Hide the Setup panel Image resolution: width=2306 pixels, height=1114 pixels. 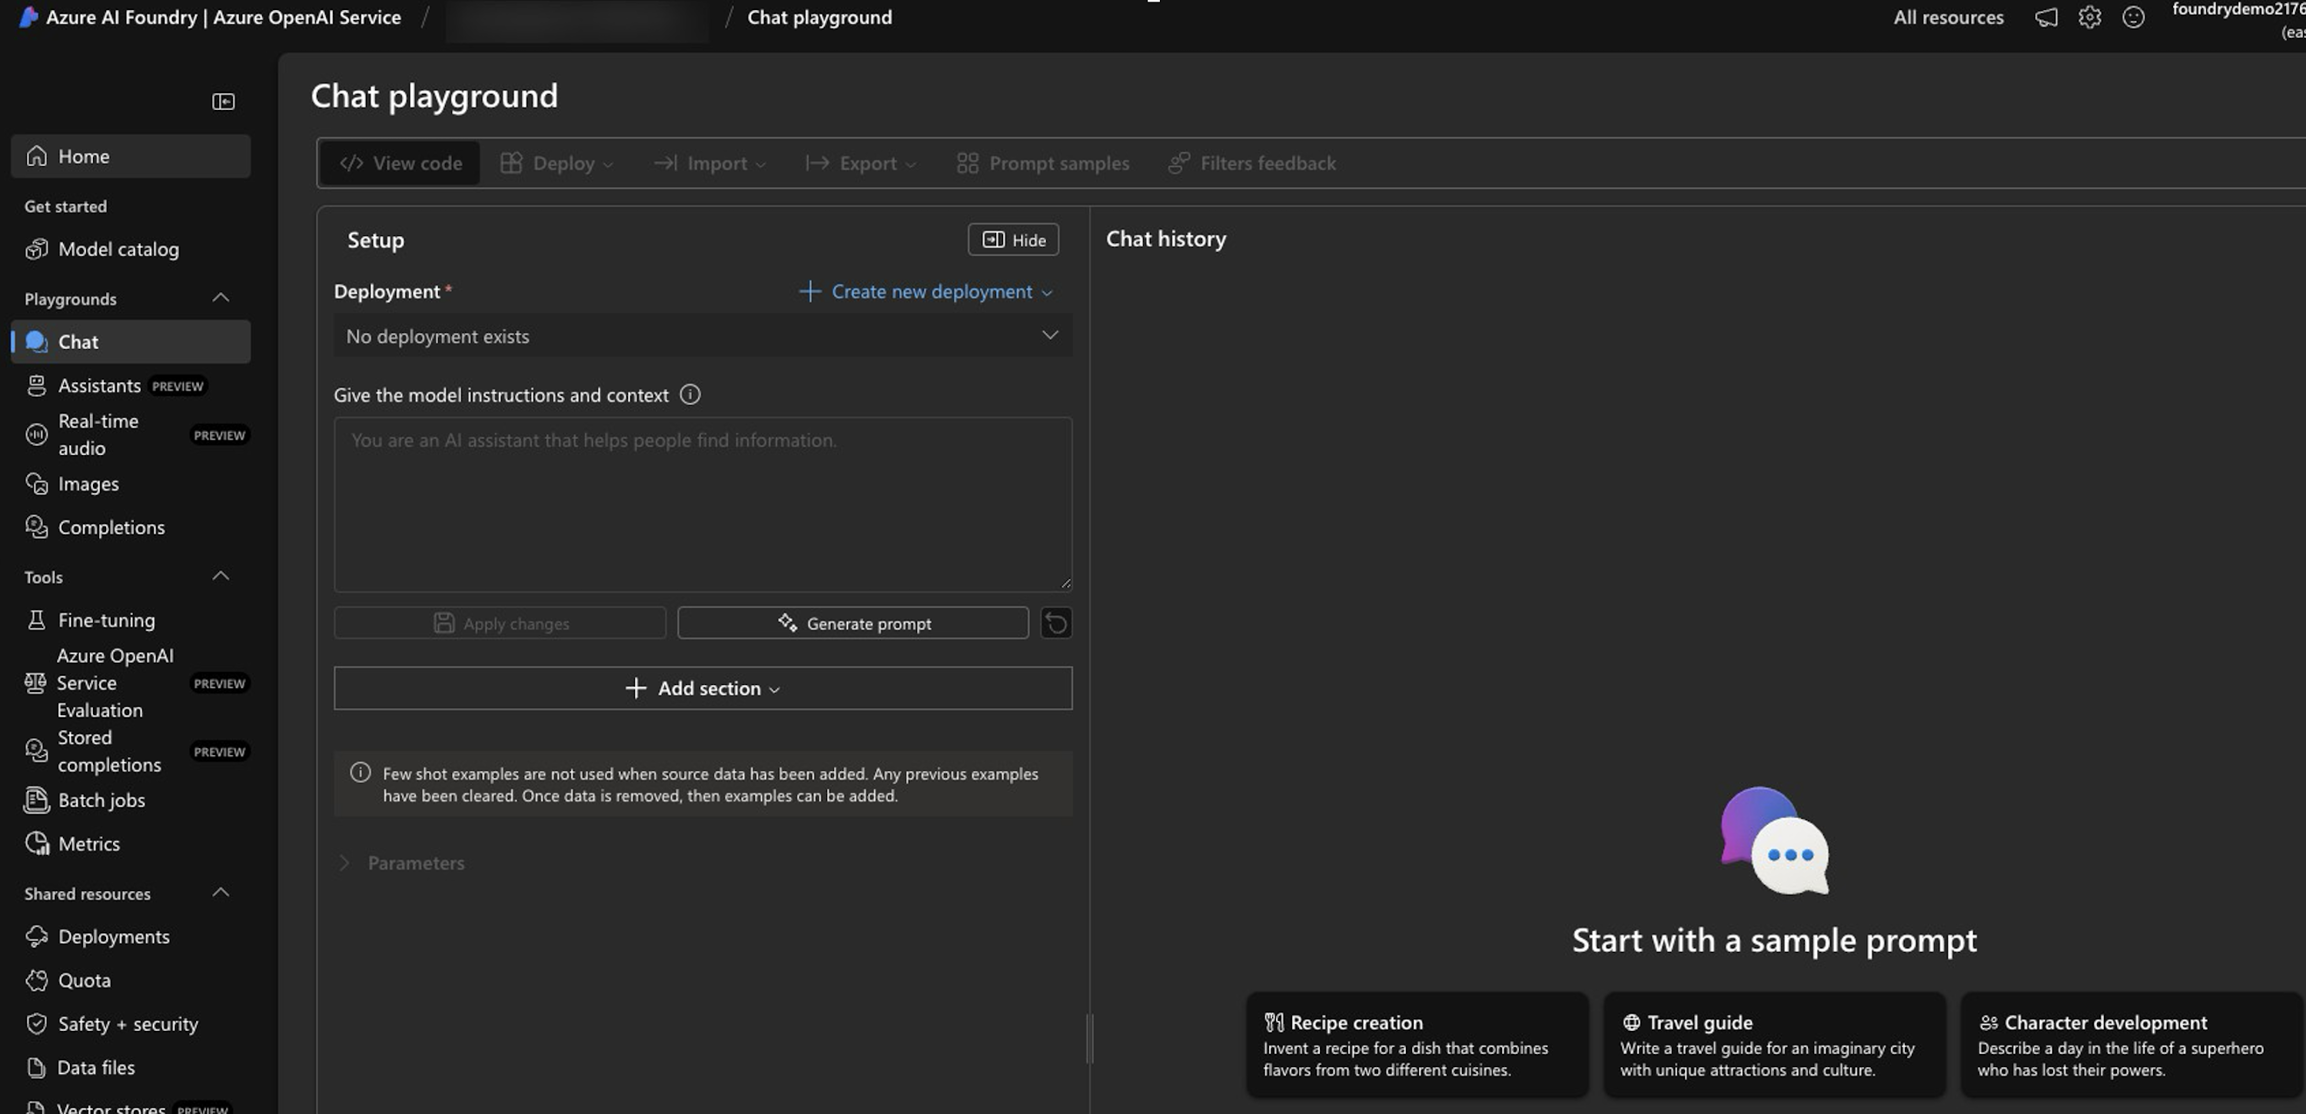[x=1013, y=240]
